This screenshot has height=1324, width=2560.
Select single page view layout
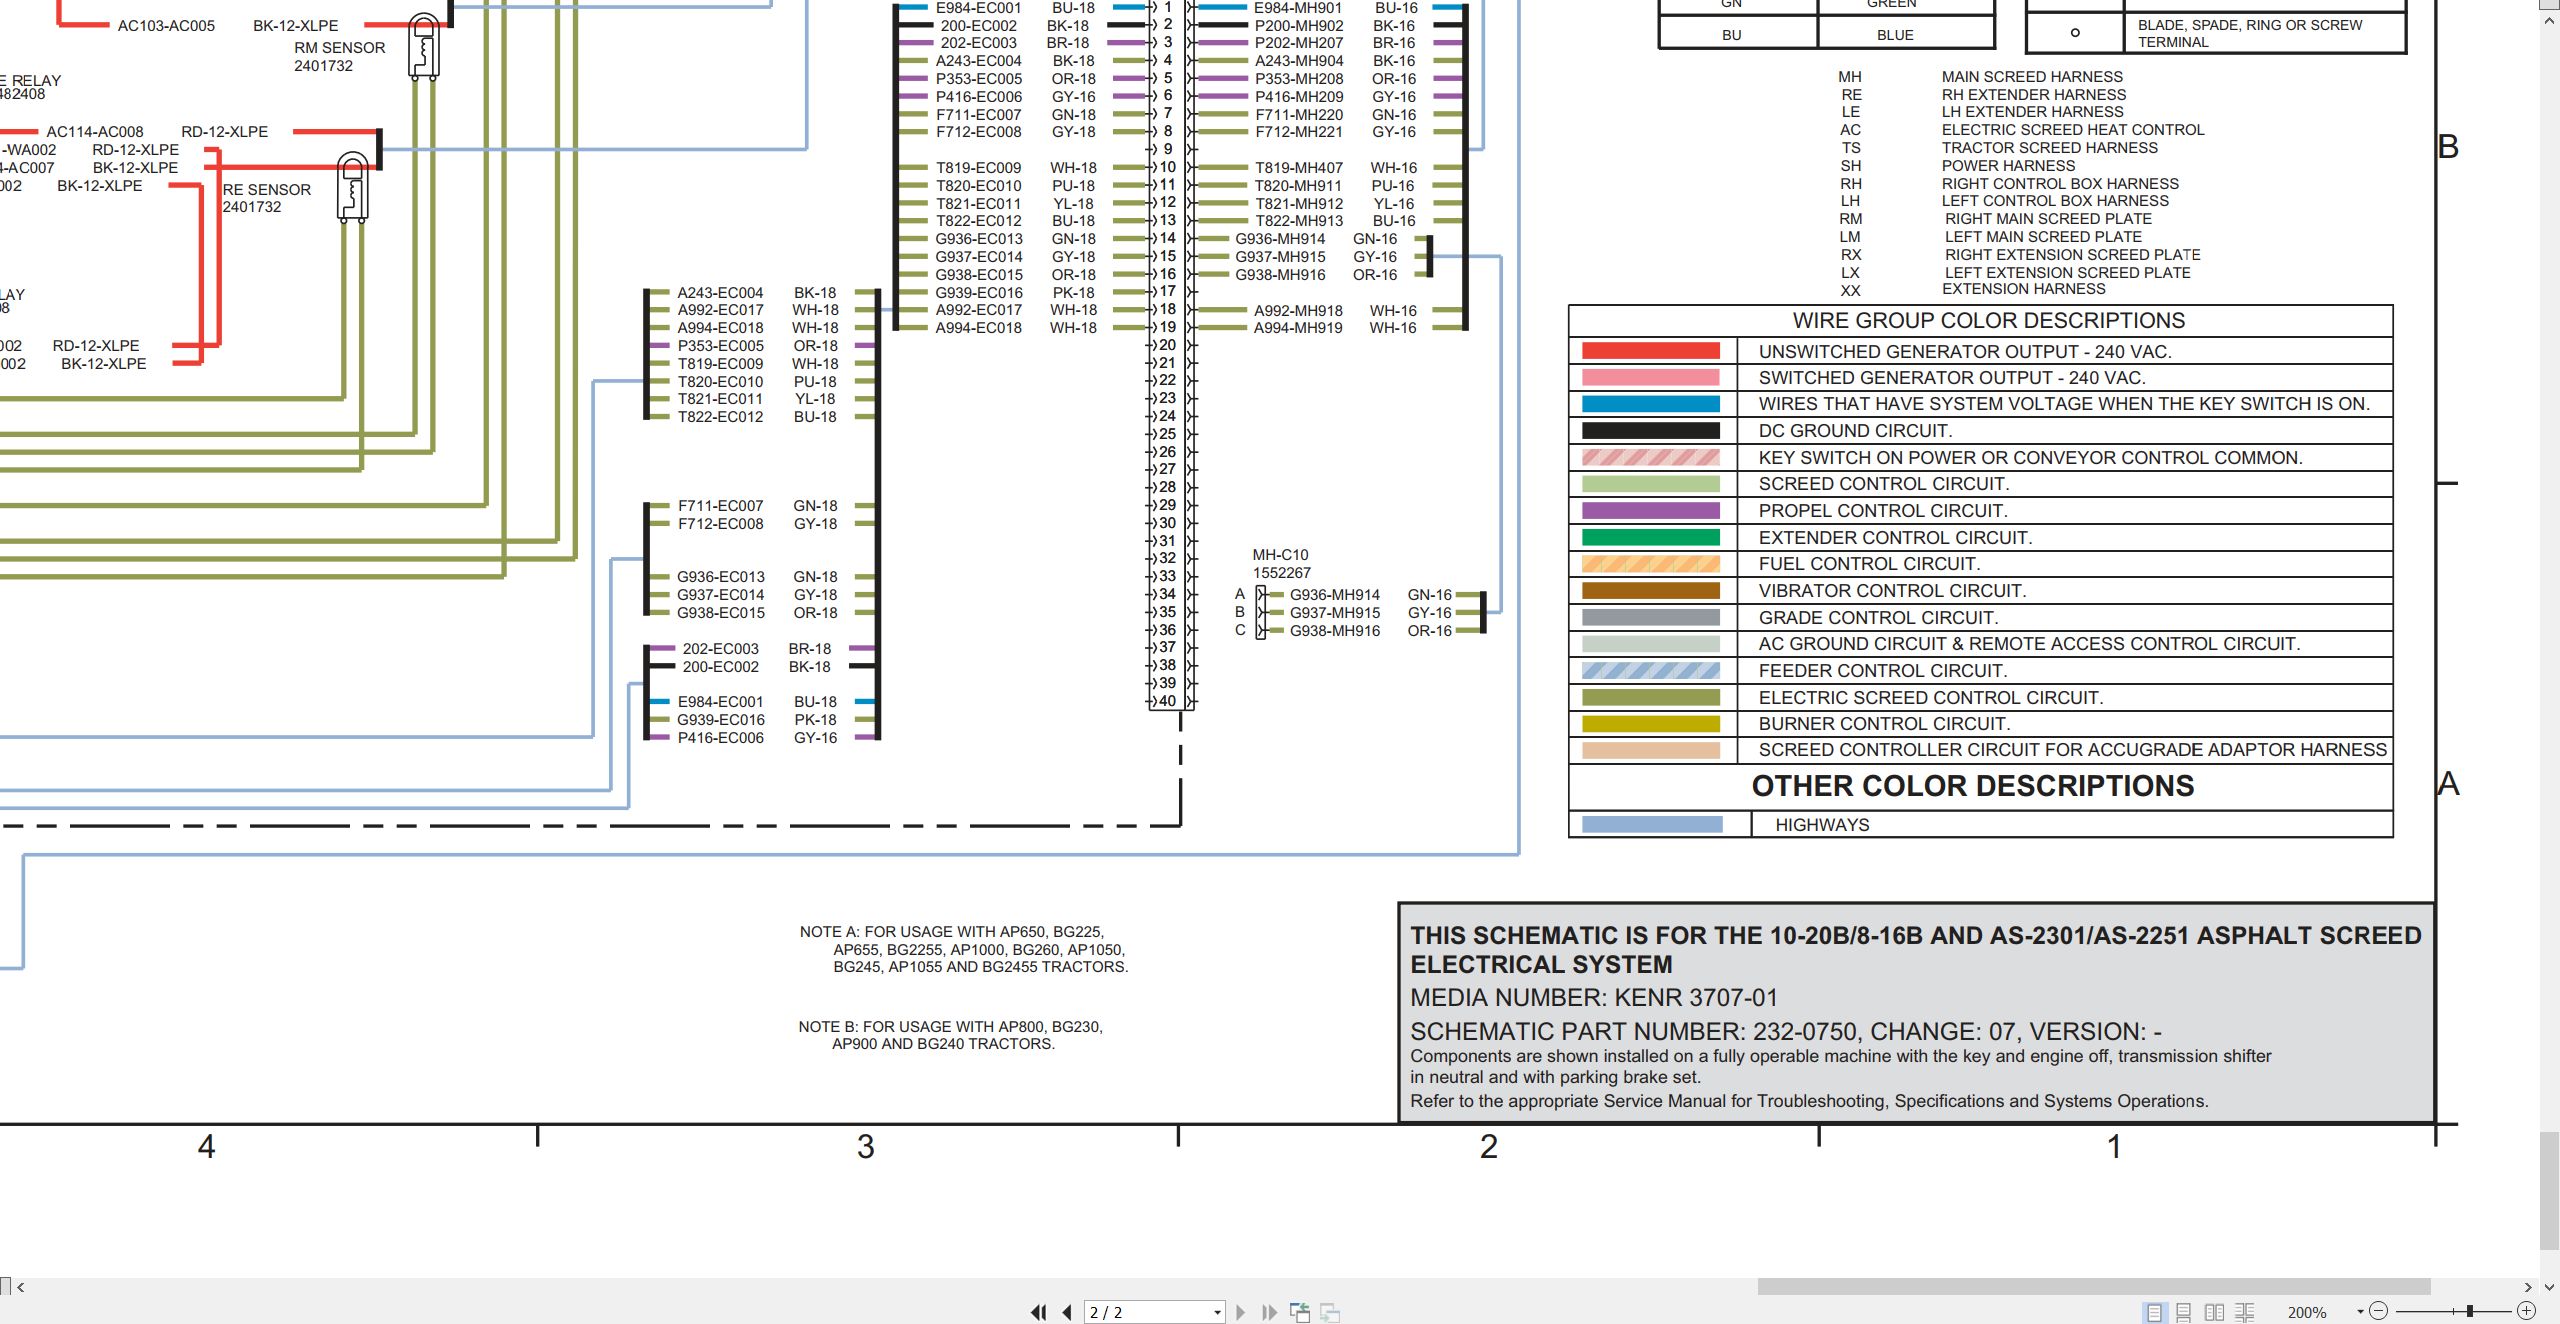pos(2154,1312)
